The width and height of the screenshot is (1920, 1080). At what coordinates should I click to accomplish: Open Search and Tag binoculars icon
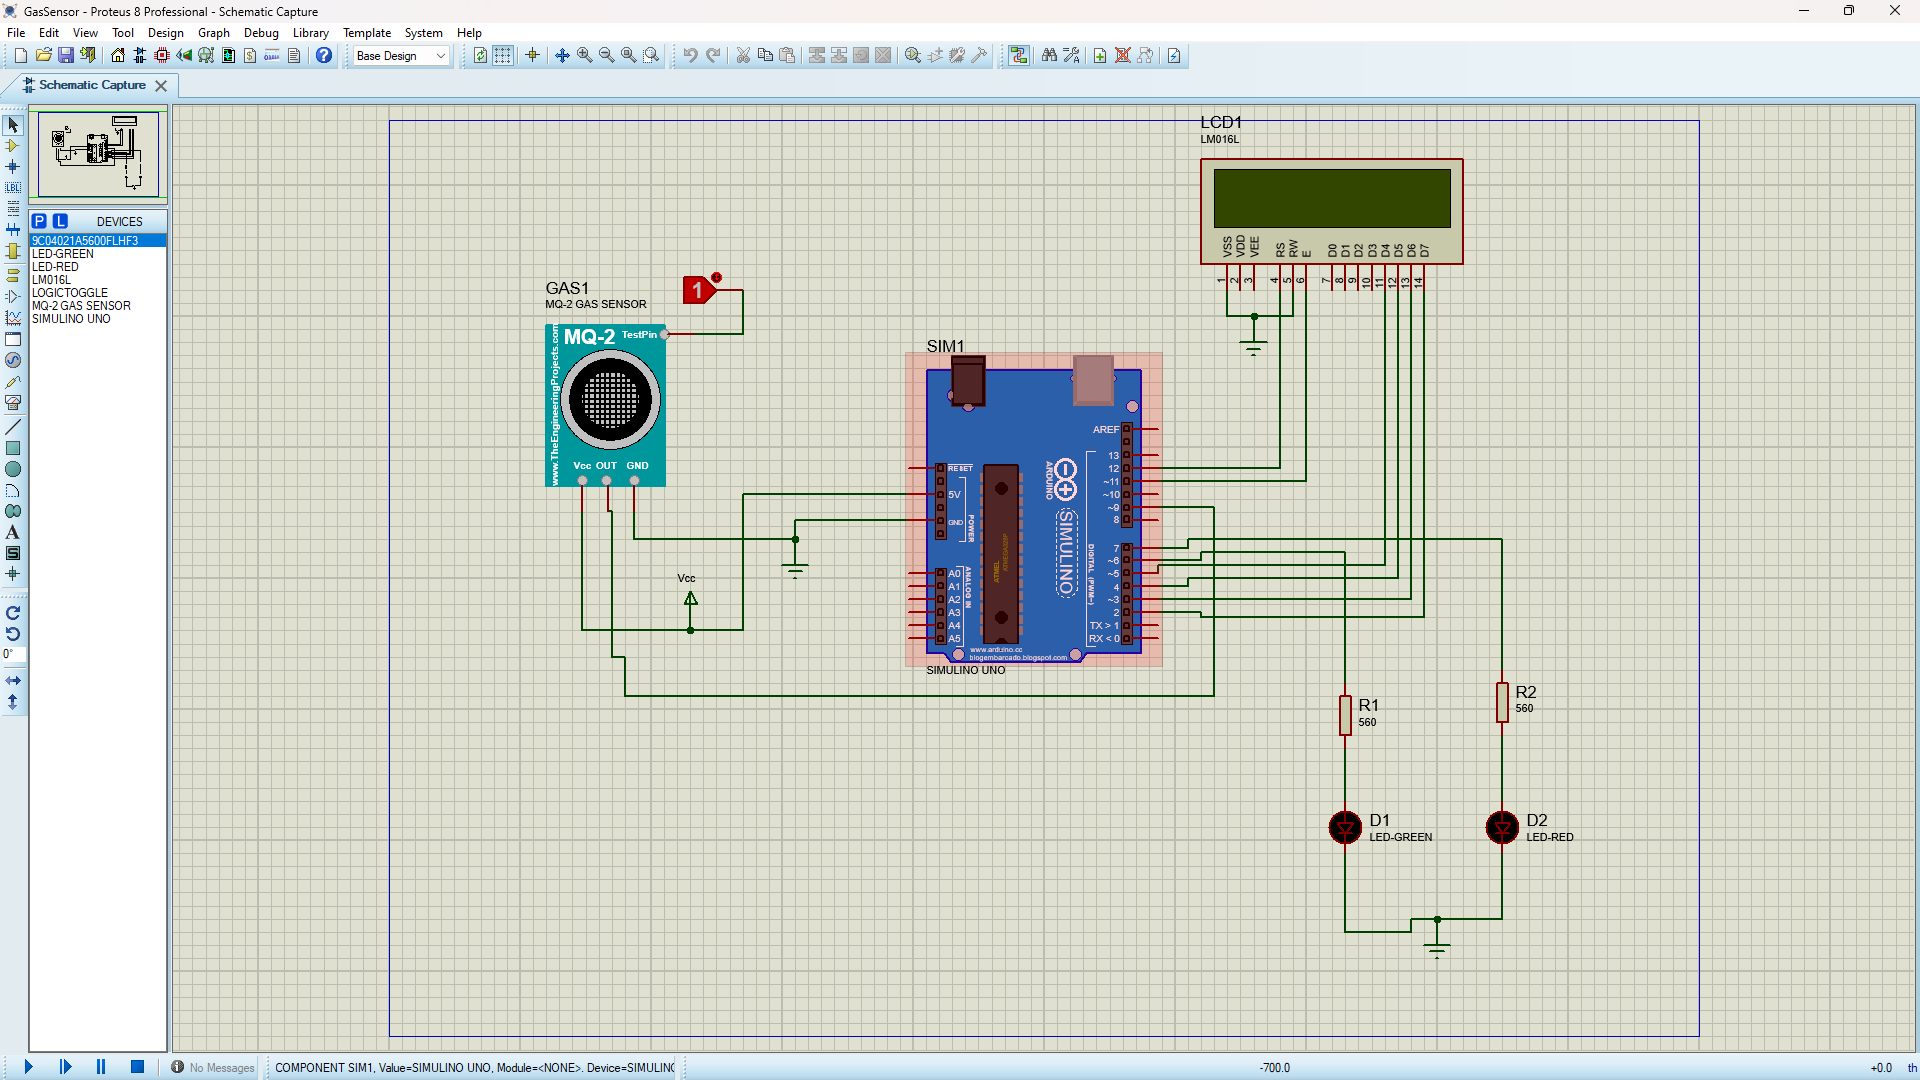(1049, 56)
